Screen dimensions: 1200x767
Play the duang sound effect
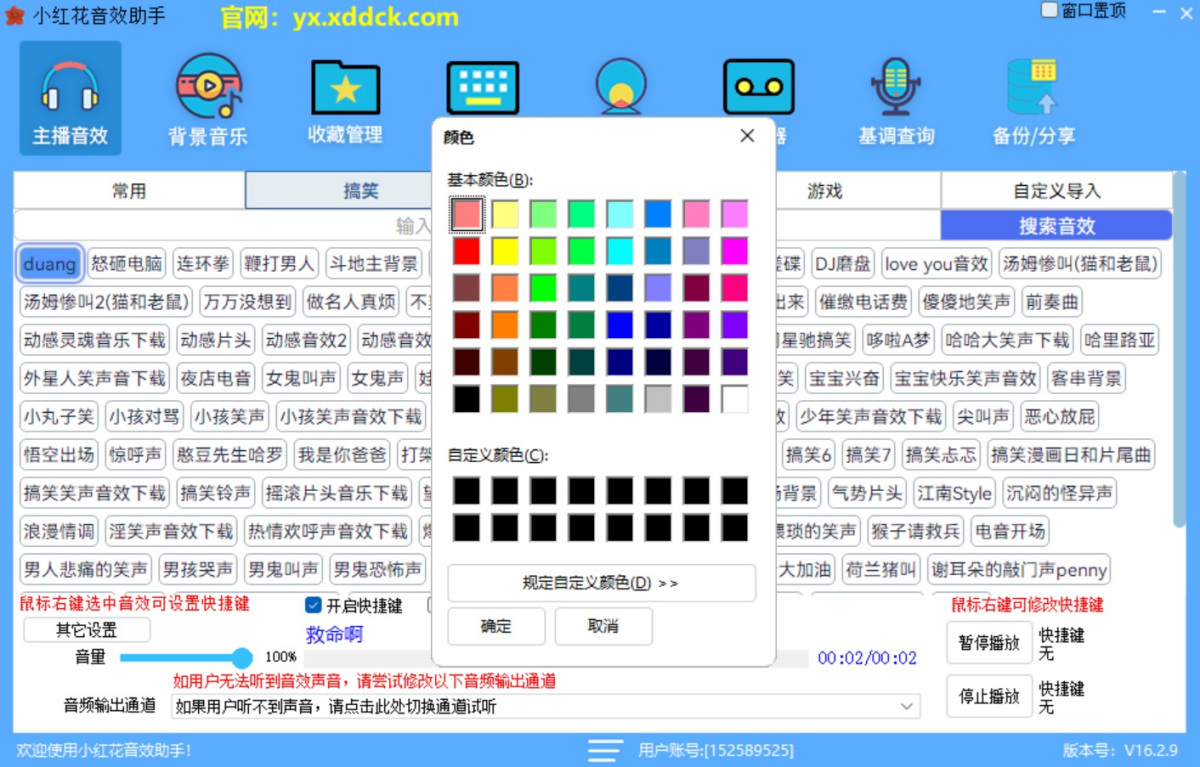[x=49, y=263]
